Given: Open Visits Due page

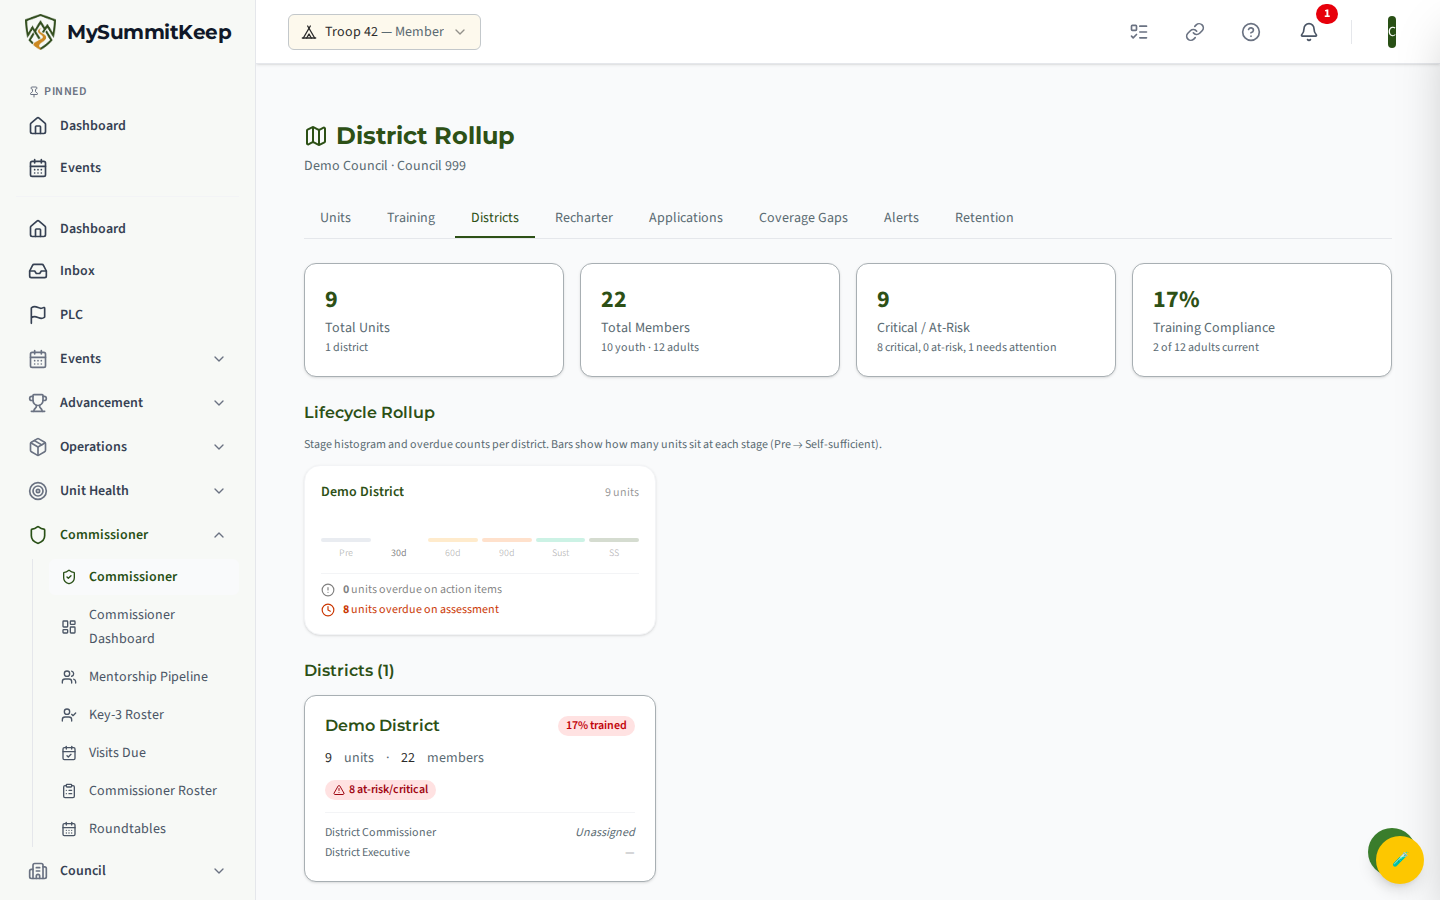Looking at the screenshot, I should tap(144, 753).
